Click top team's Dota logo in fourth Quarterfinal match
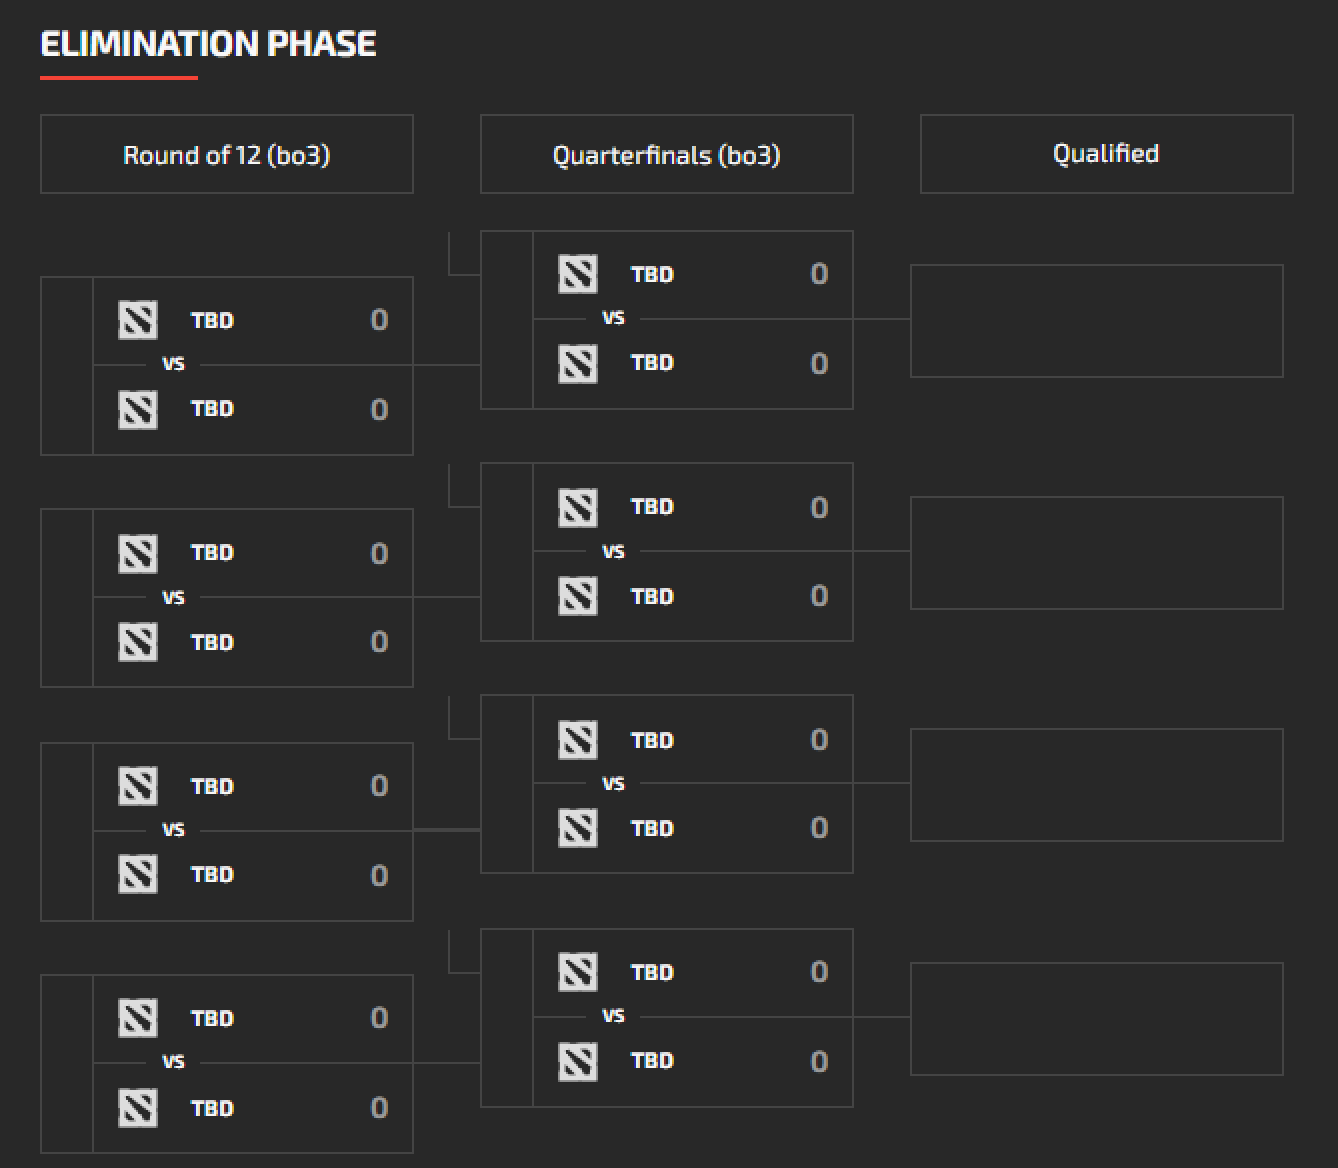 click(578, 972)
